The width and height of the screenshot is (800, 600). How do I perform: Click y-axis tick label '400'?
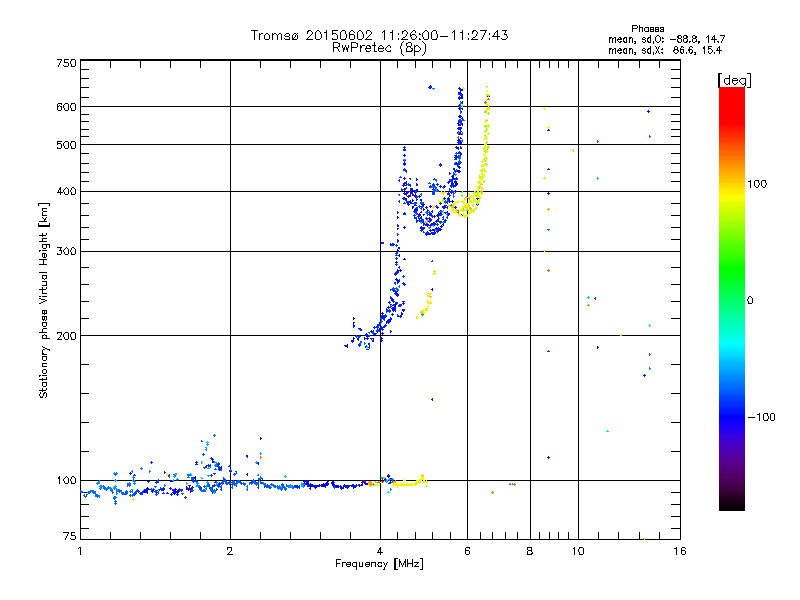67,191
